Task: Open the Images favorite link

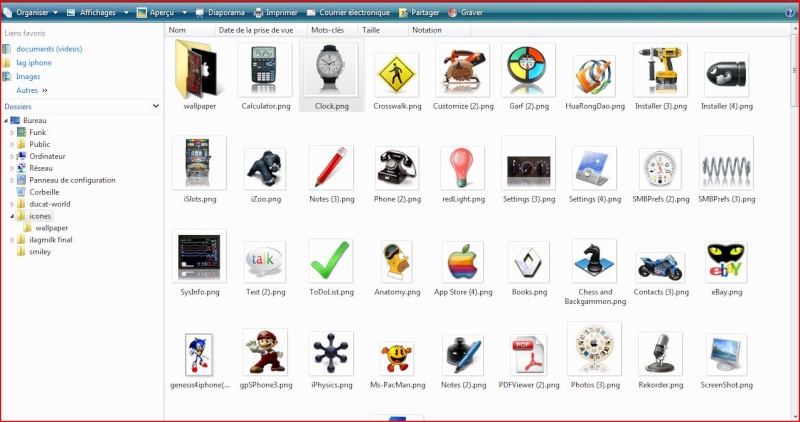Action: point(28,77)
